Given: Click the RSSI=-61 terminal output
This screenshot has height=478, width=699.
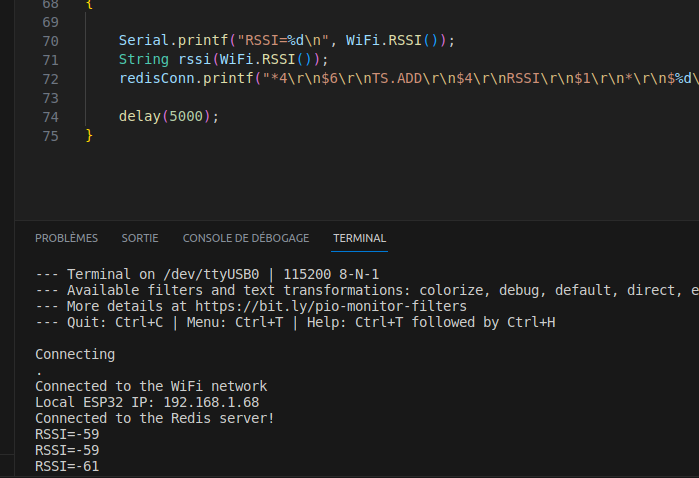Looking at the screenshot, I should tap(67, 466).
